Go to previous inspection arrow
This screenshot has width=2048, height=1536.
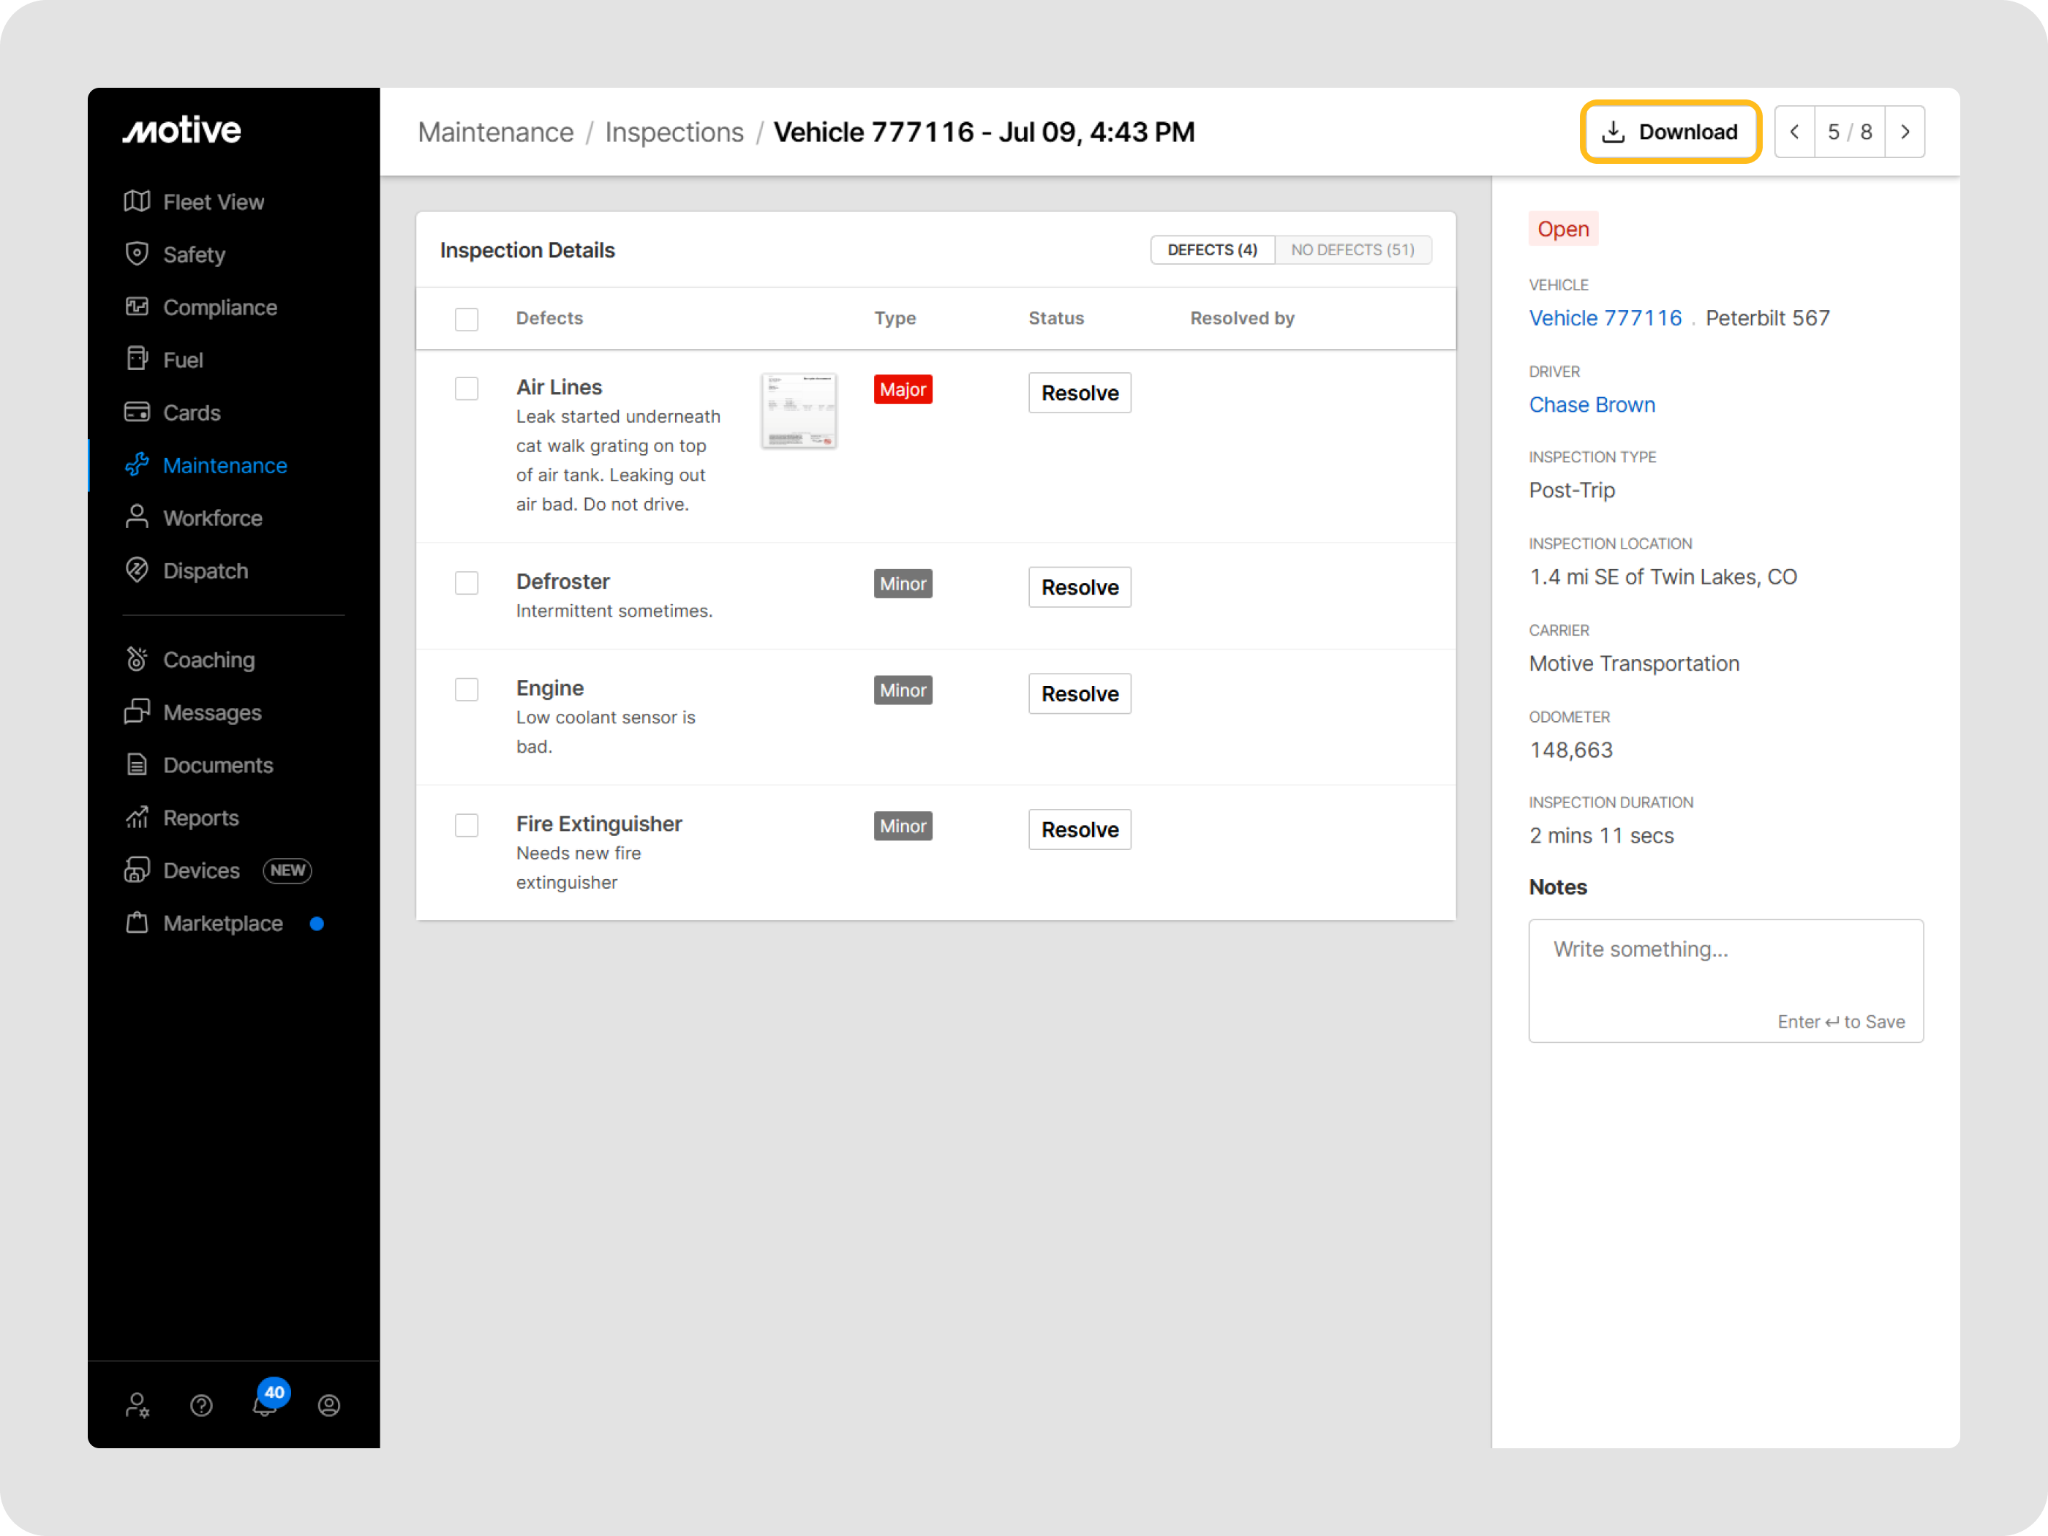pyautogui.click(x=1795, y=132)
